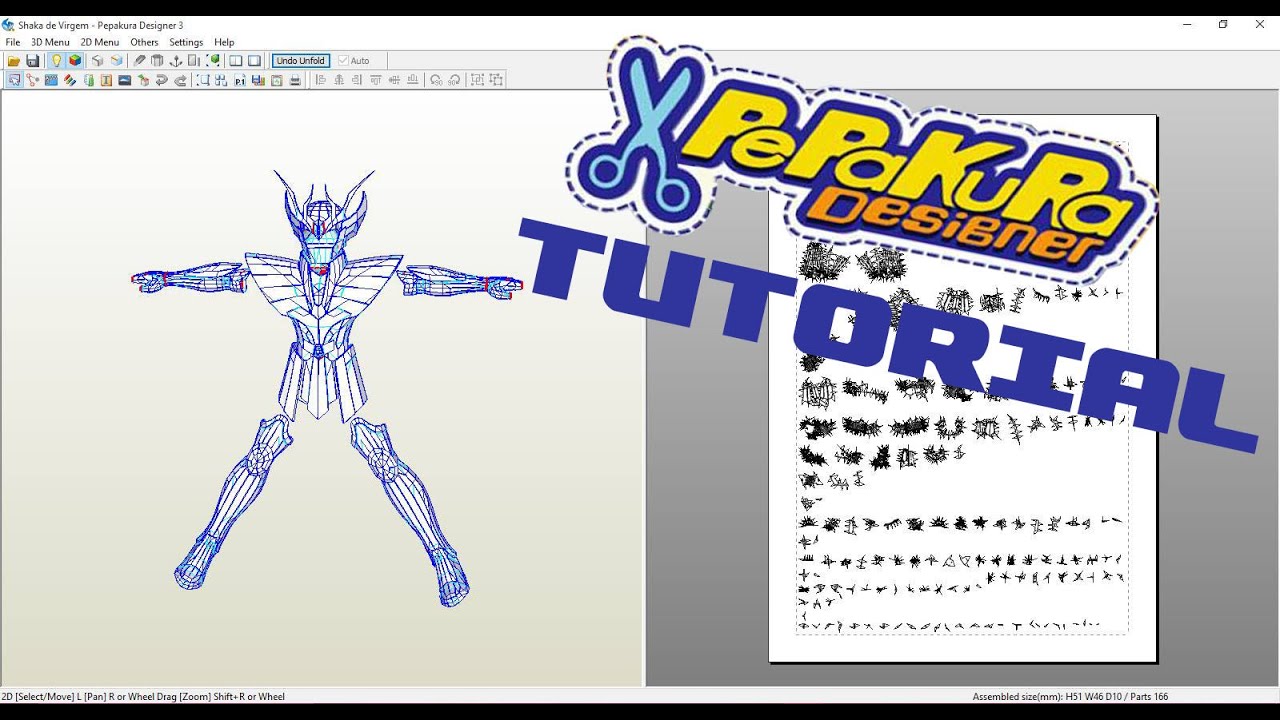Open the File menu
The image size is (1280, 720).
point(13,42)
